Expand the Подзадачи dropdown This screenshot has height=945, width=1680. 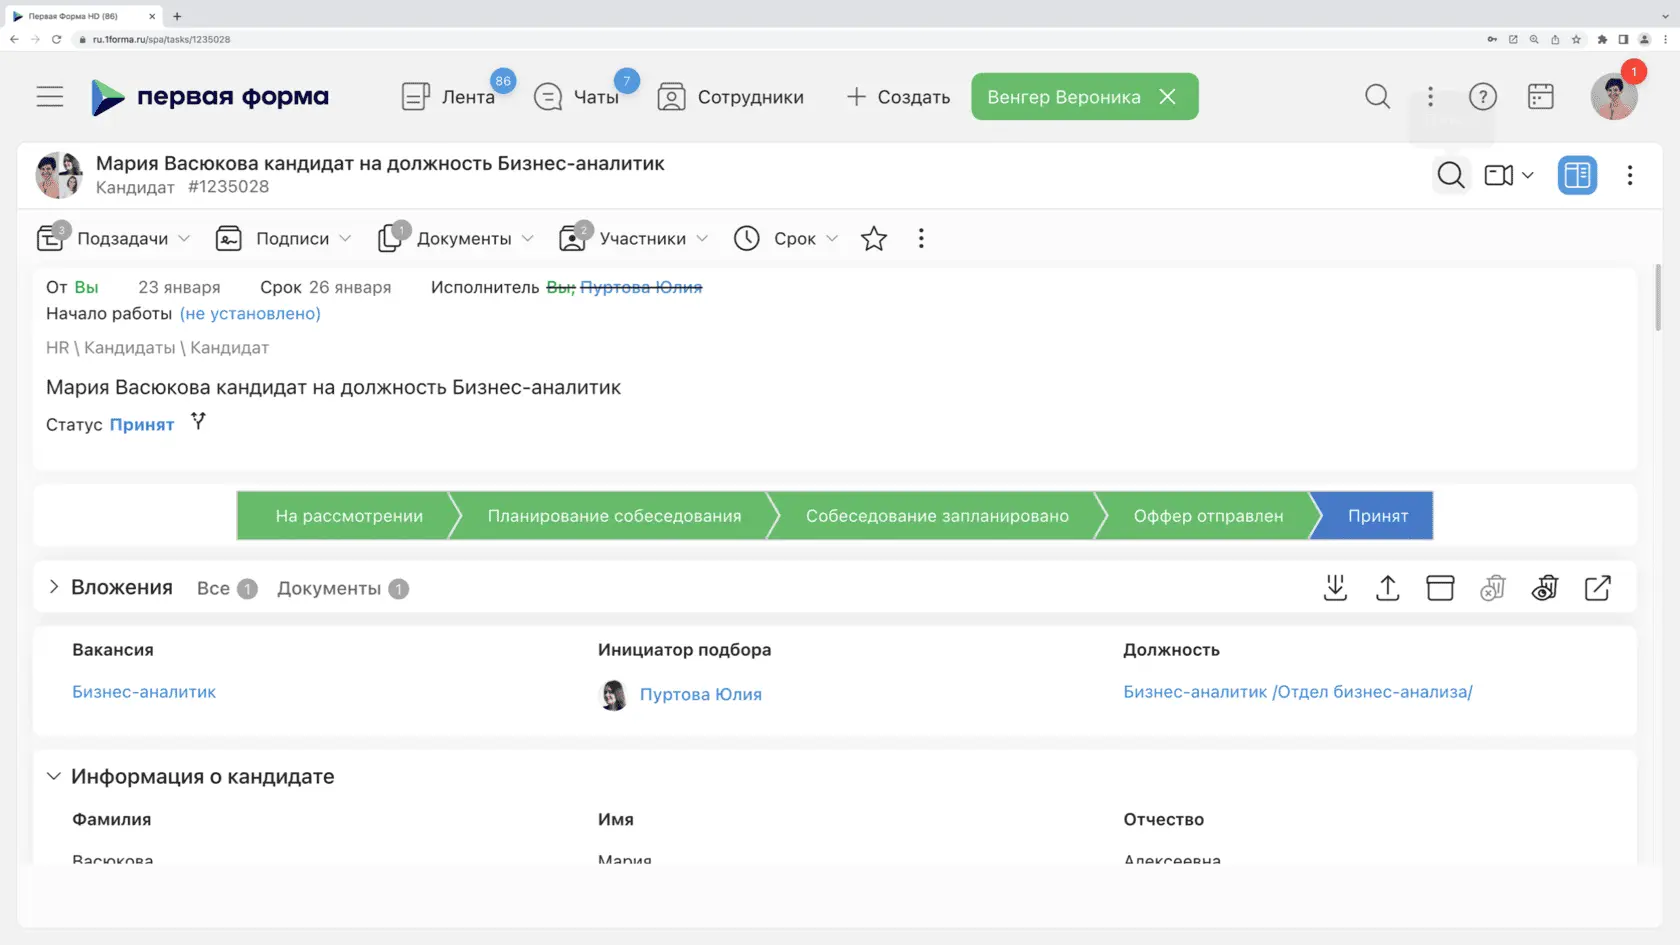pyautogui.click(x=184, y=238)
